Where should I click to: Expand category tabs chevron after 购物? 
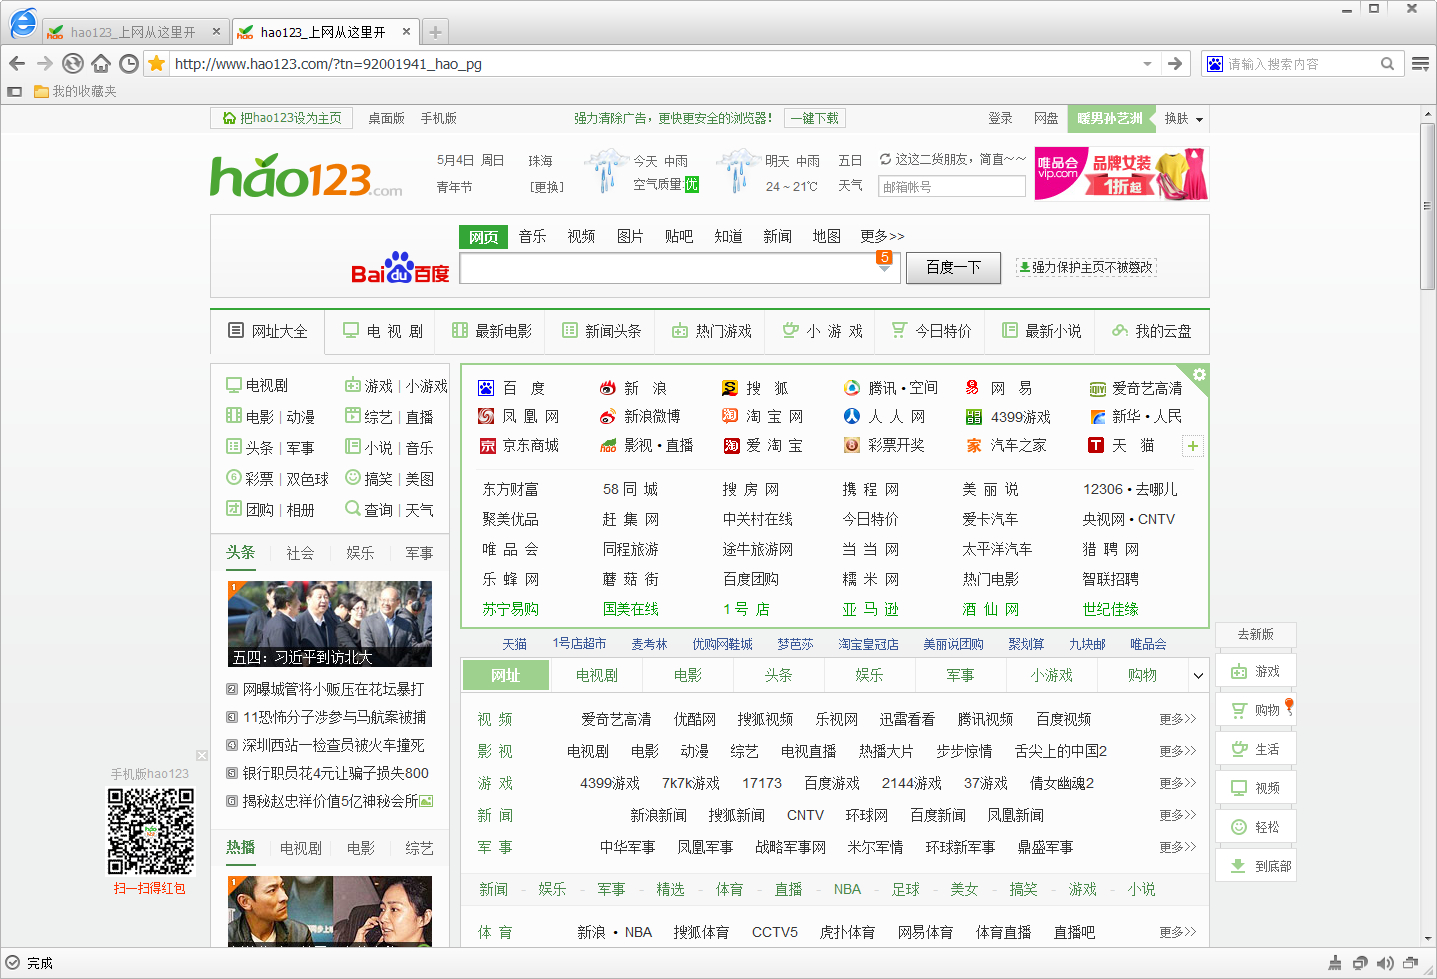[1198, 676]
